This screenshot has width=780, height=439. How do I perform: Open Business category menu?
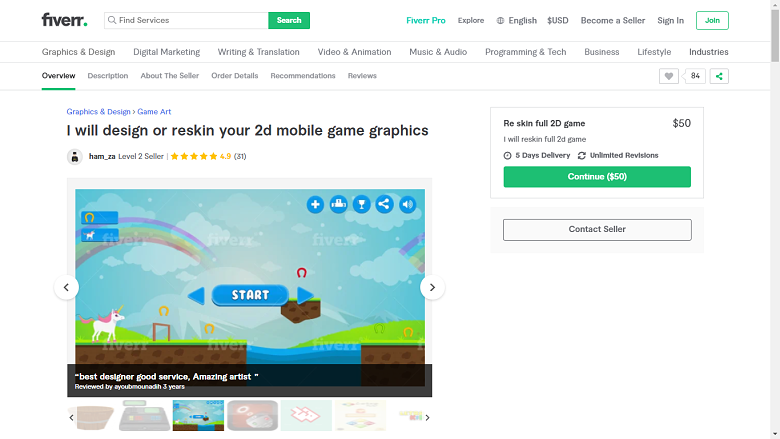tap(601, 52)
